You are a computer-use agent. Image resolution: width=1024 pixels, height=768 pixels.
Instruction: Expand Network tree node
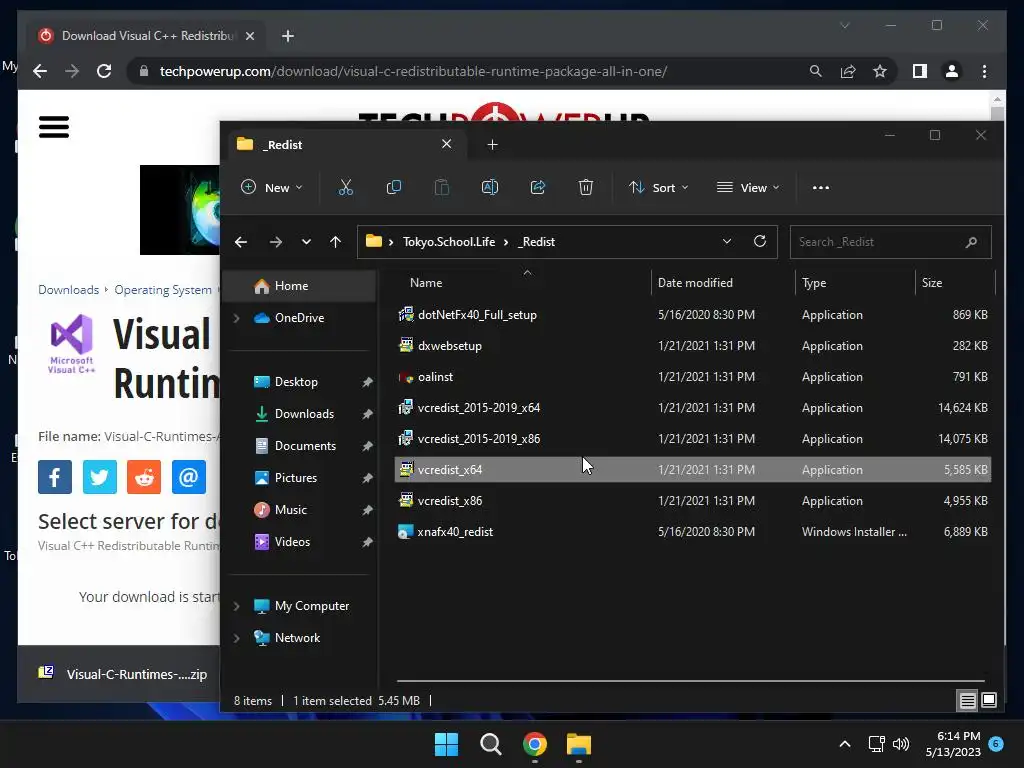[x=236, y=638]
